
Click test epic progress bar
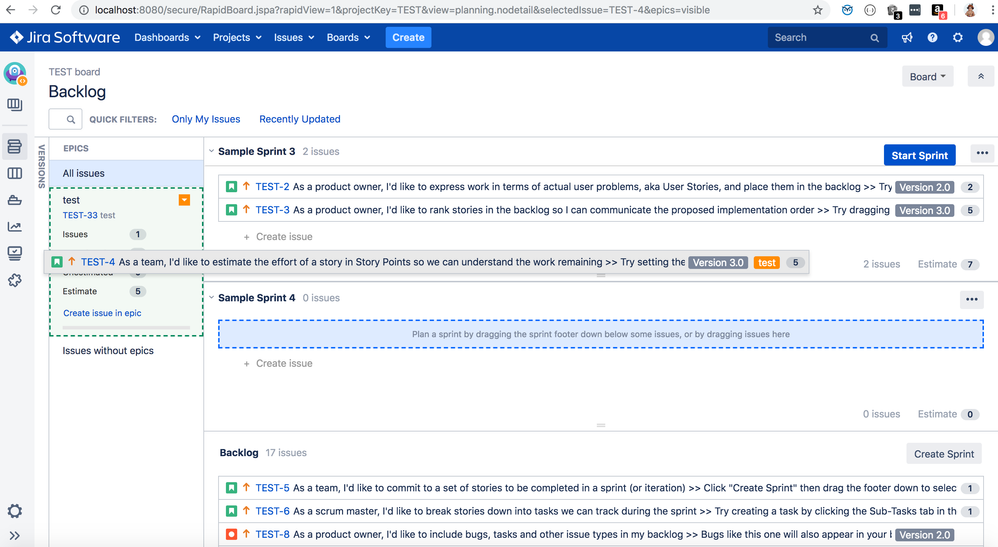tap(126, 327)
